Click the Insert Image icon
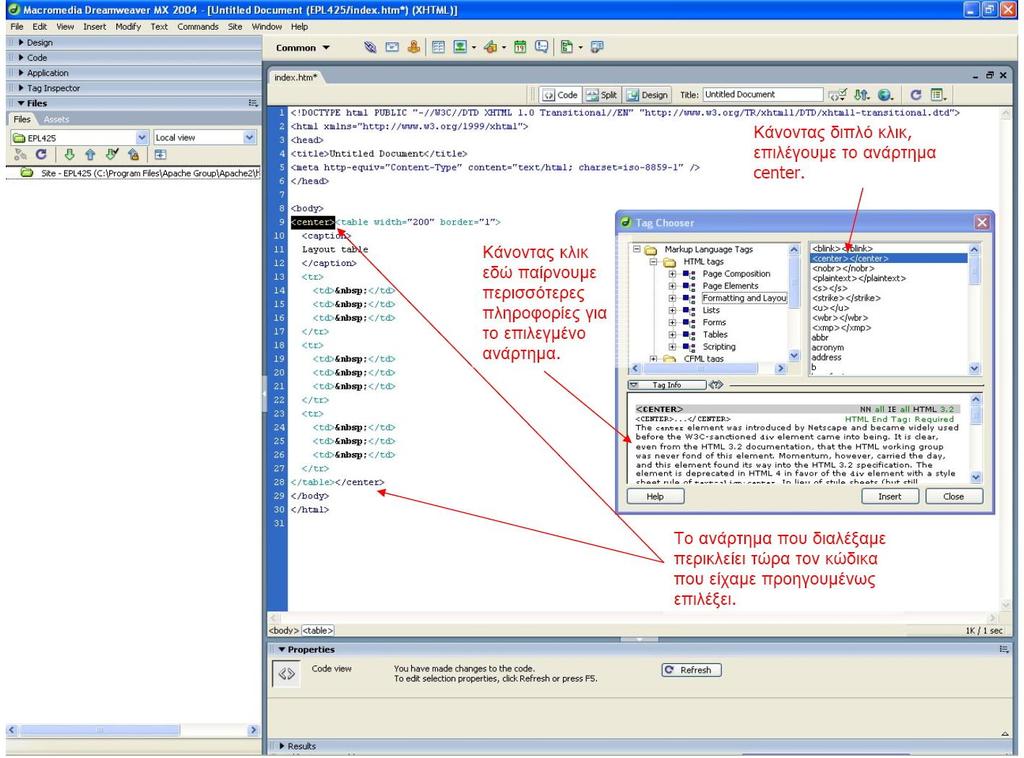1024x758 pixels. pos(460,47)
